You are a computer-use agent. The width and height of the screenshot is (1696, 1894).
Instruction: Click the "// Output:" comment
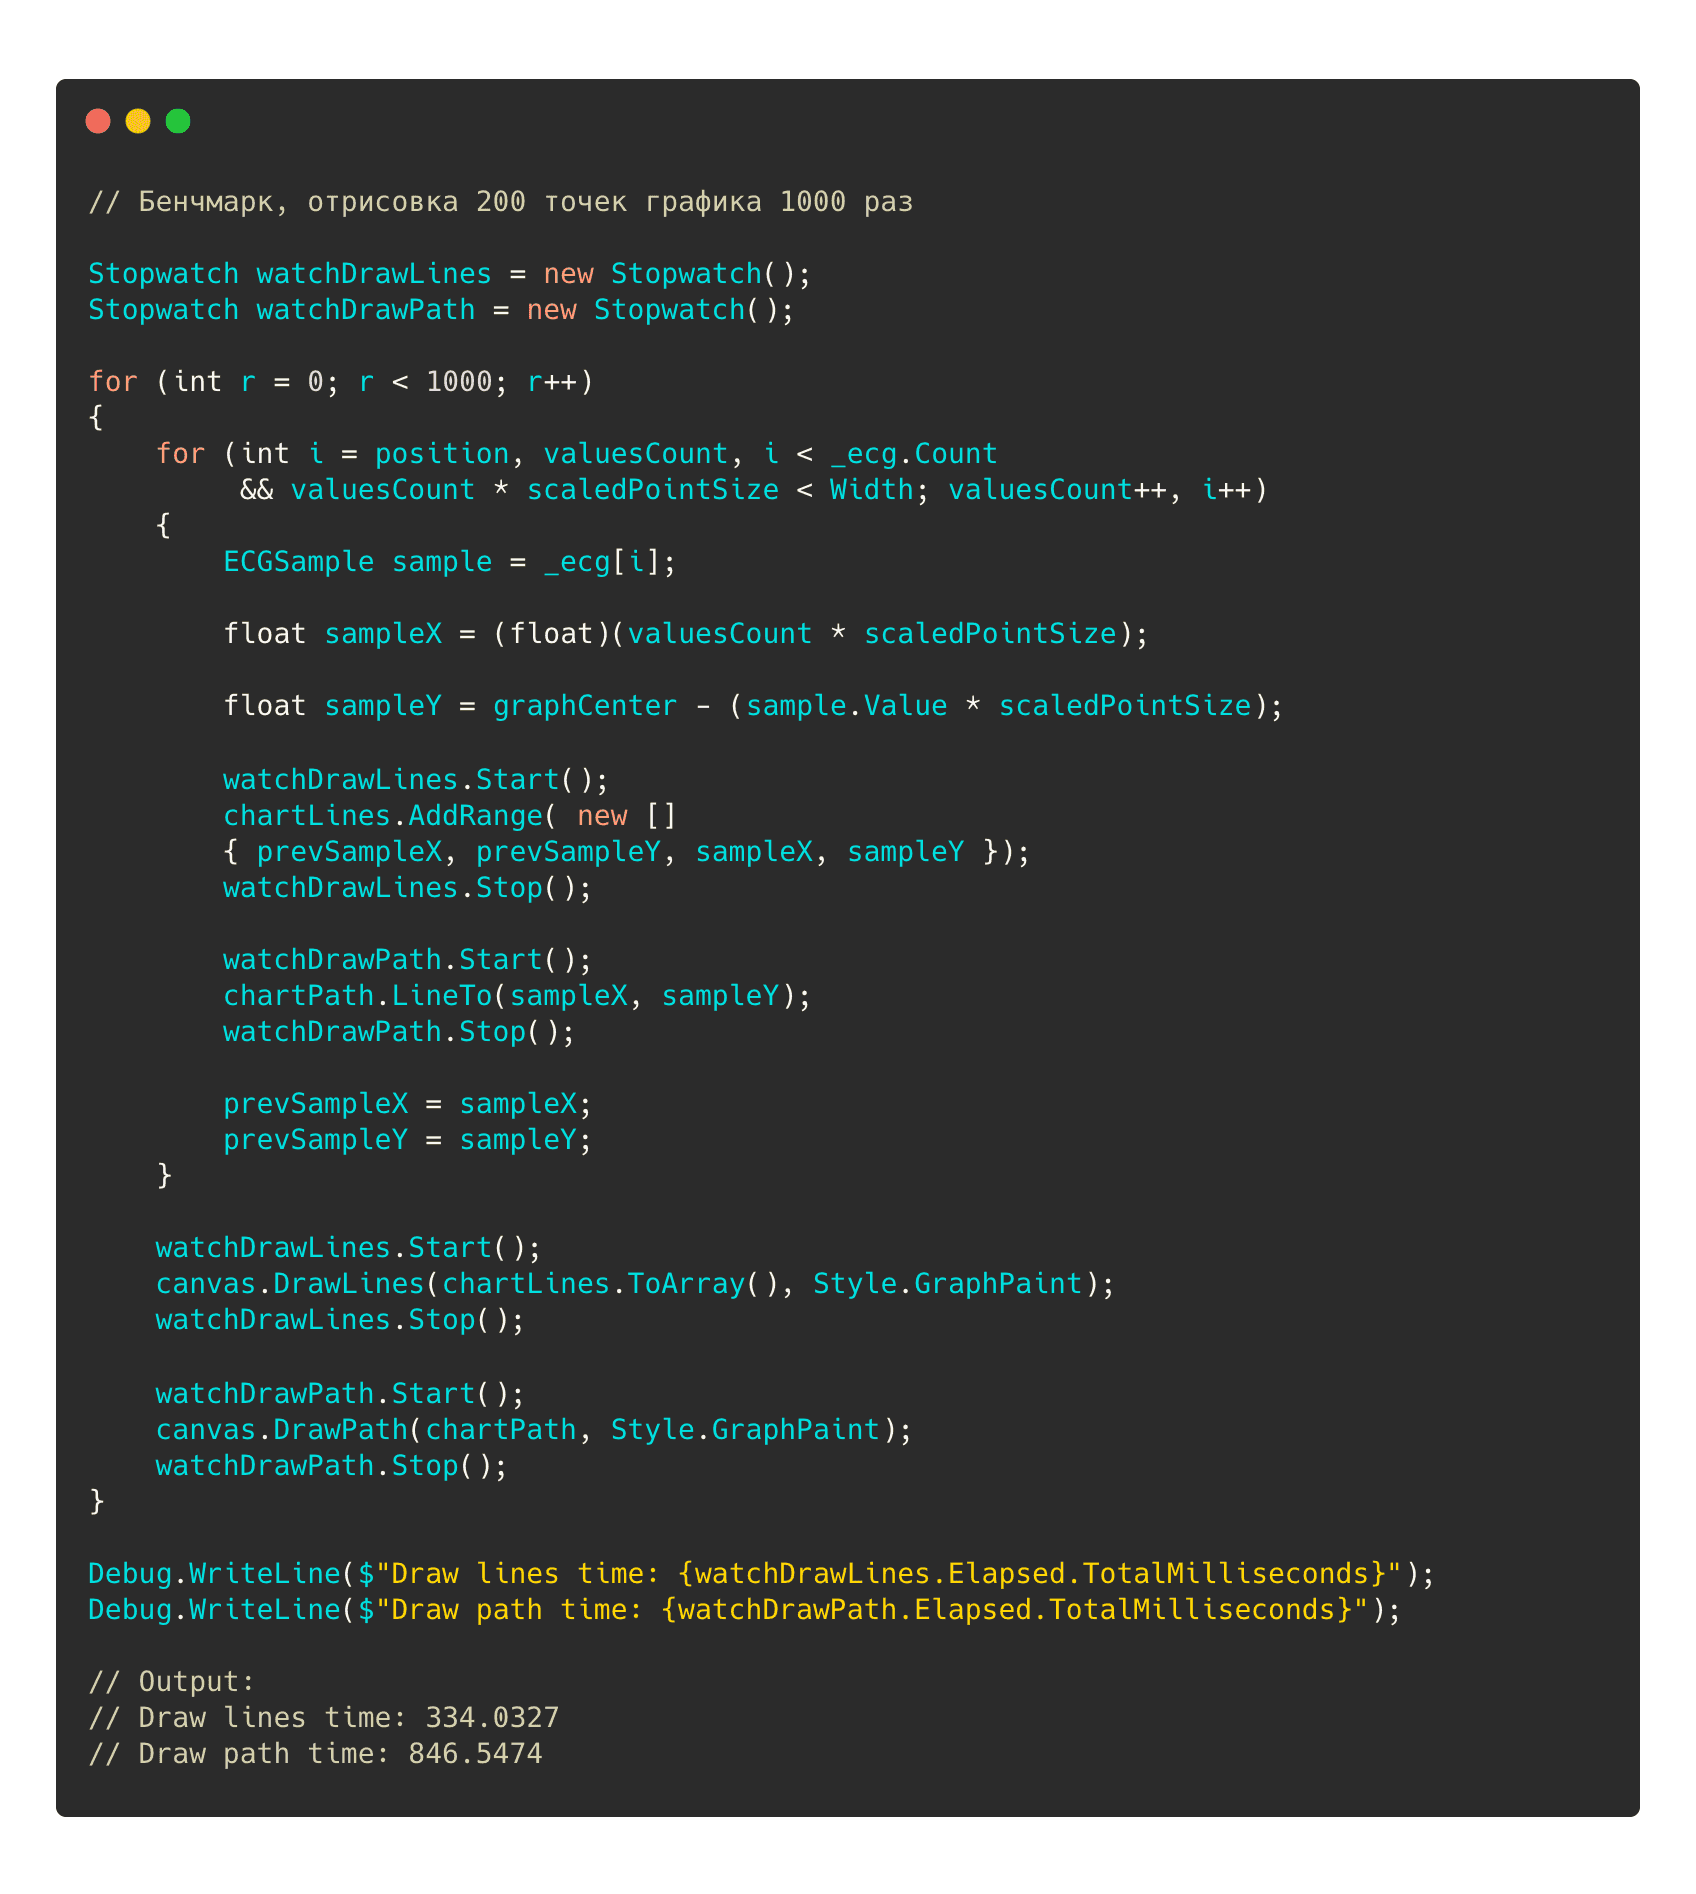171,1682
